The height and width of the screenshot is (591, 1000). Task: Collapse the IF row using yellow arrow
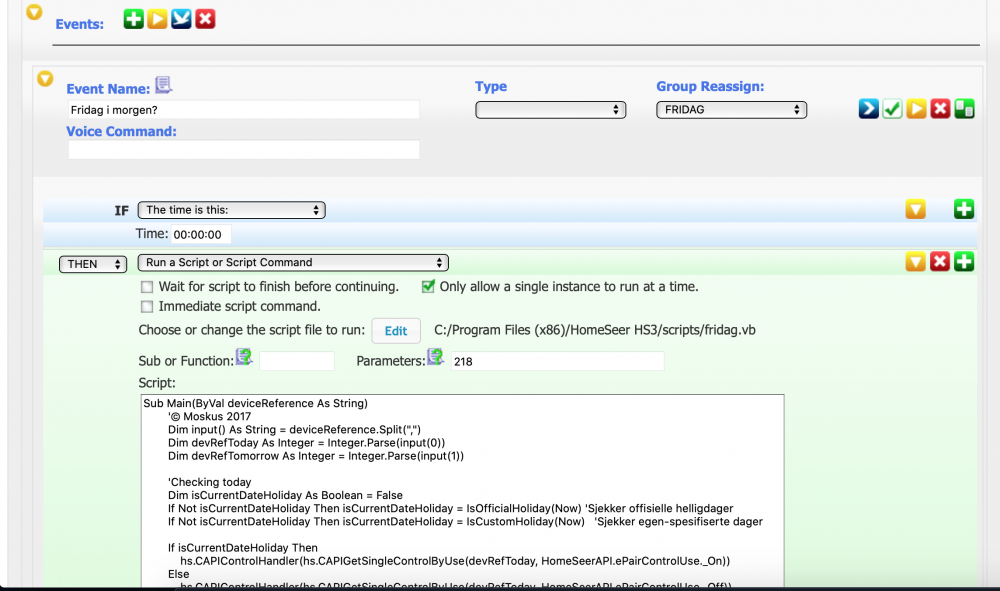pyautogui.click(x=915, y=209)
